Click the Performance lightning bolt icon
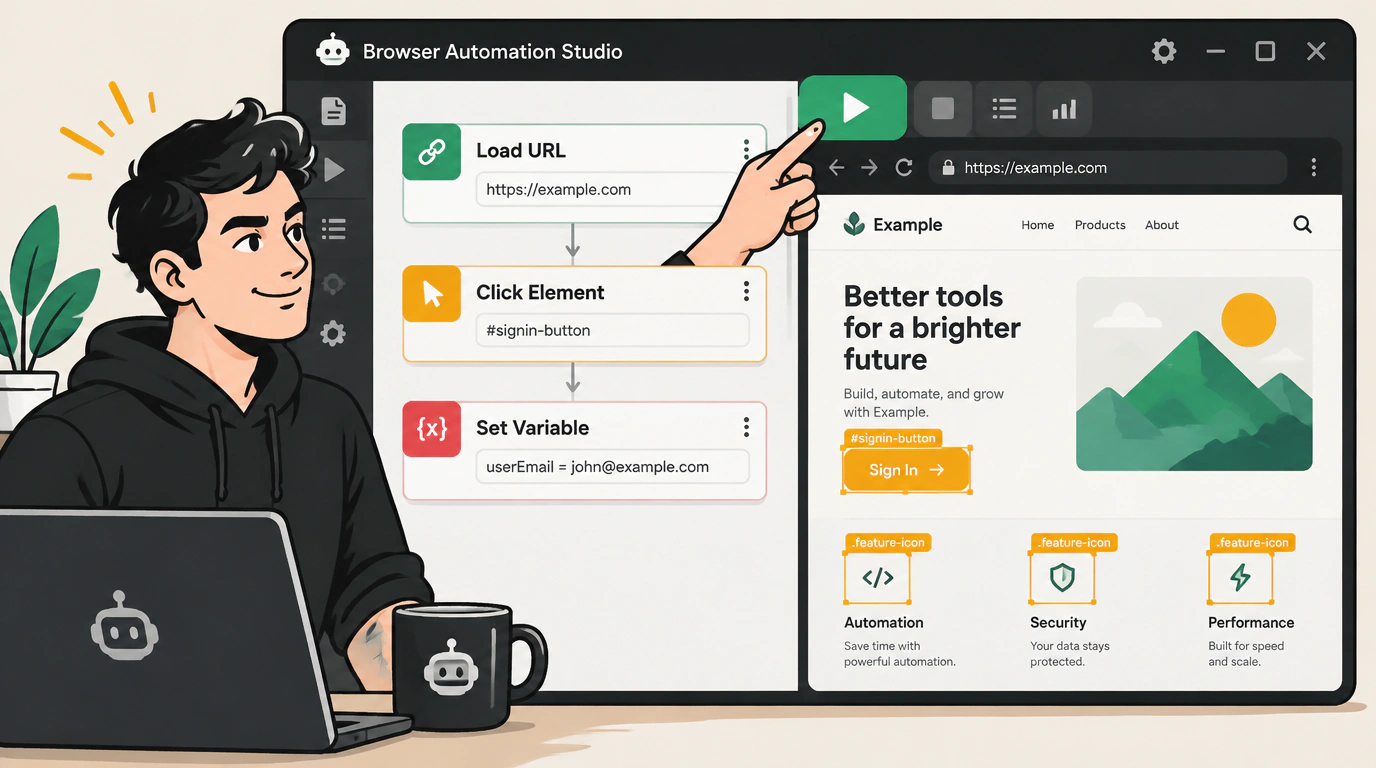 [1240, 577]
